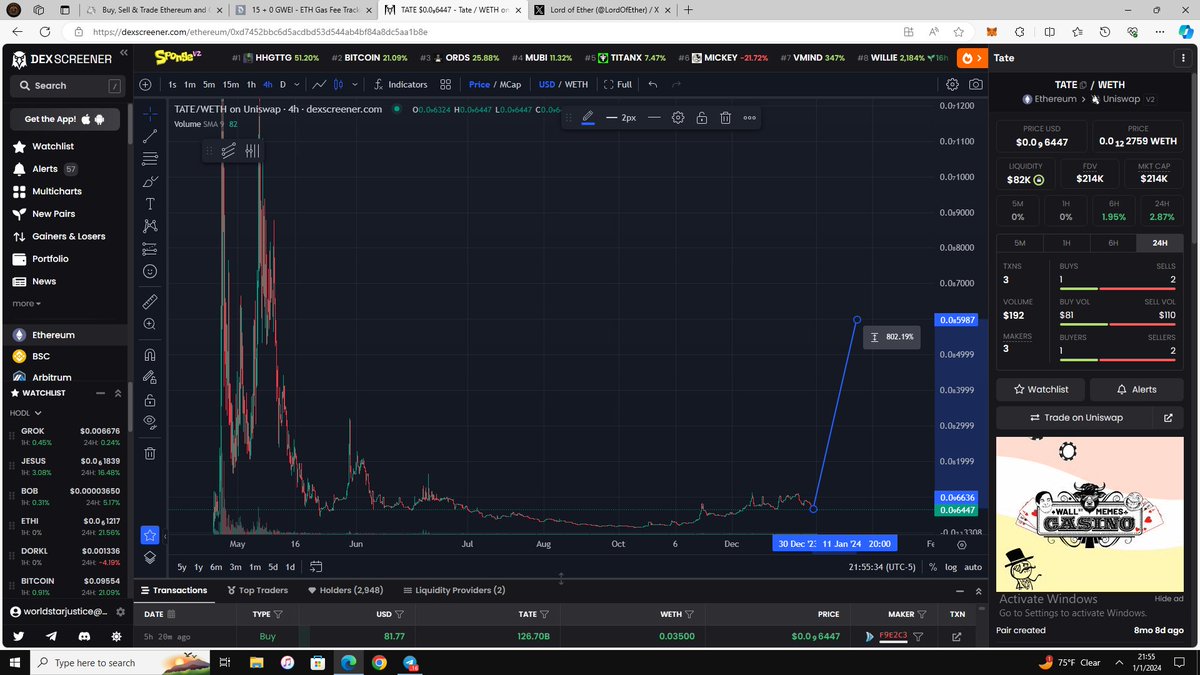
Task: Toggle lock all drawing tools
Action: tap(150, 399)
